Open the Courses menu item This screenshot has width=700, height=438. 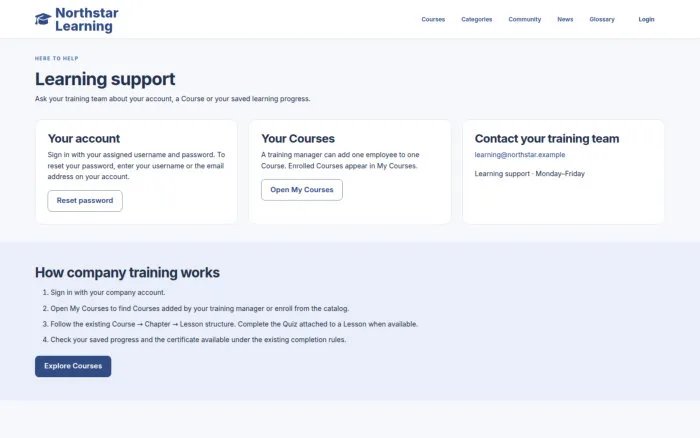[433, 19]
